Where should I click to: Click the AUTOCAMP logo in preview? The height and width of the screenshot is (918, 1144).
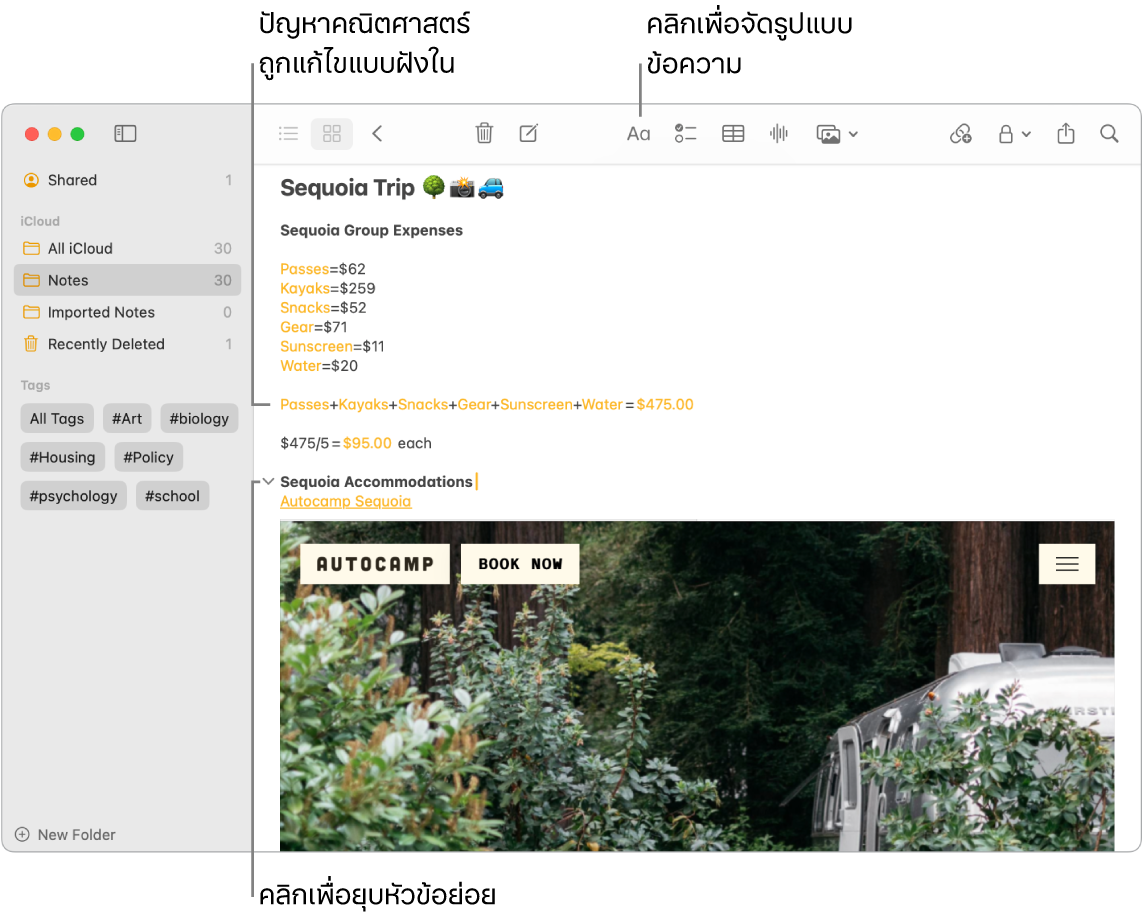pyautogui.click(x=375, y=564)
